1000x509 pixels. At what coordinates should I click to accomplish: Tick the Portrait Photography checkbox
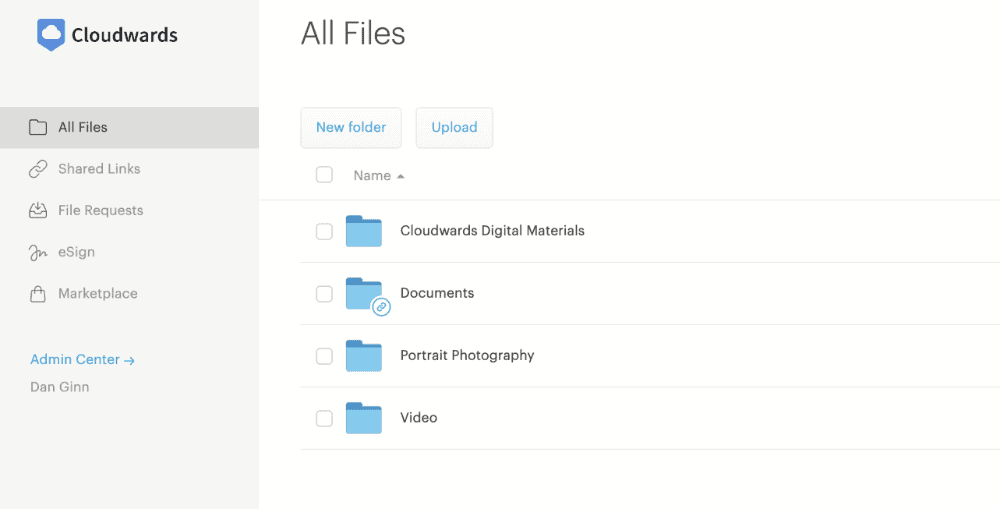pos(325,356)
